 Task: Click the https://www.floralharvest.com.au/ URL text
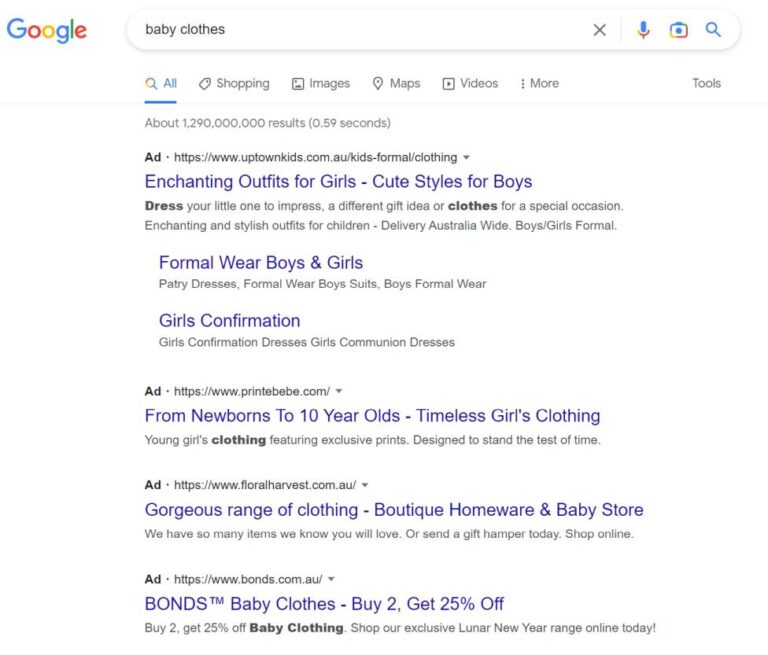pos(265,485)
